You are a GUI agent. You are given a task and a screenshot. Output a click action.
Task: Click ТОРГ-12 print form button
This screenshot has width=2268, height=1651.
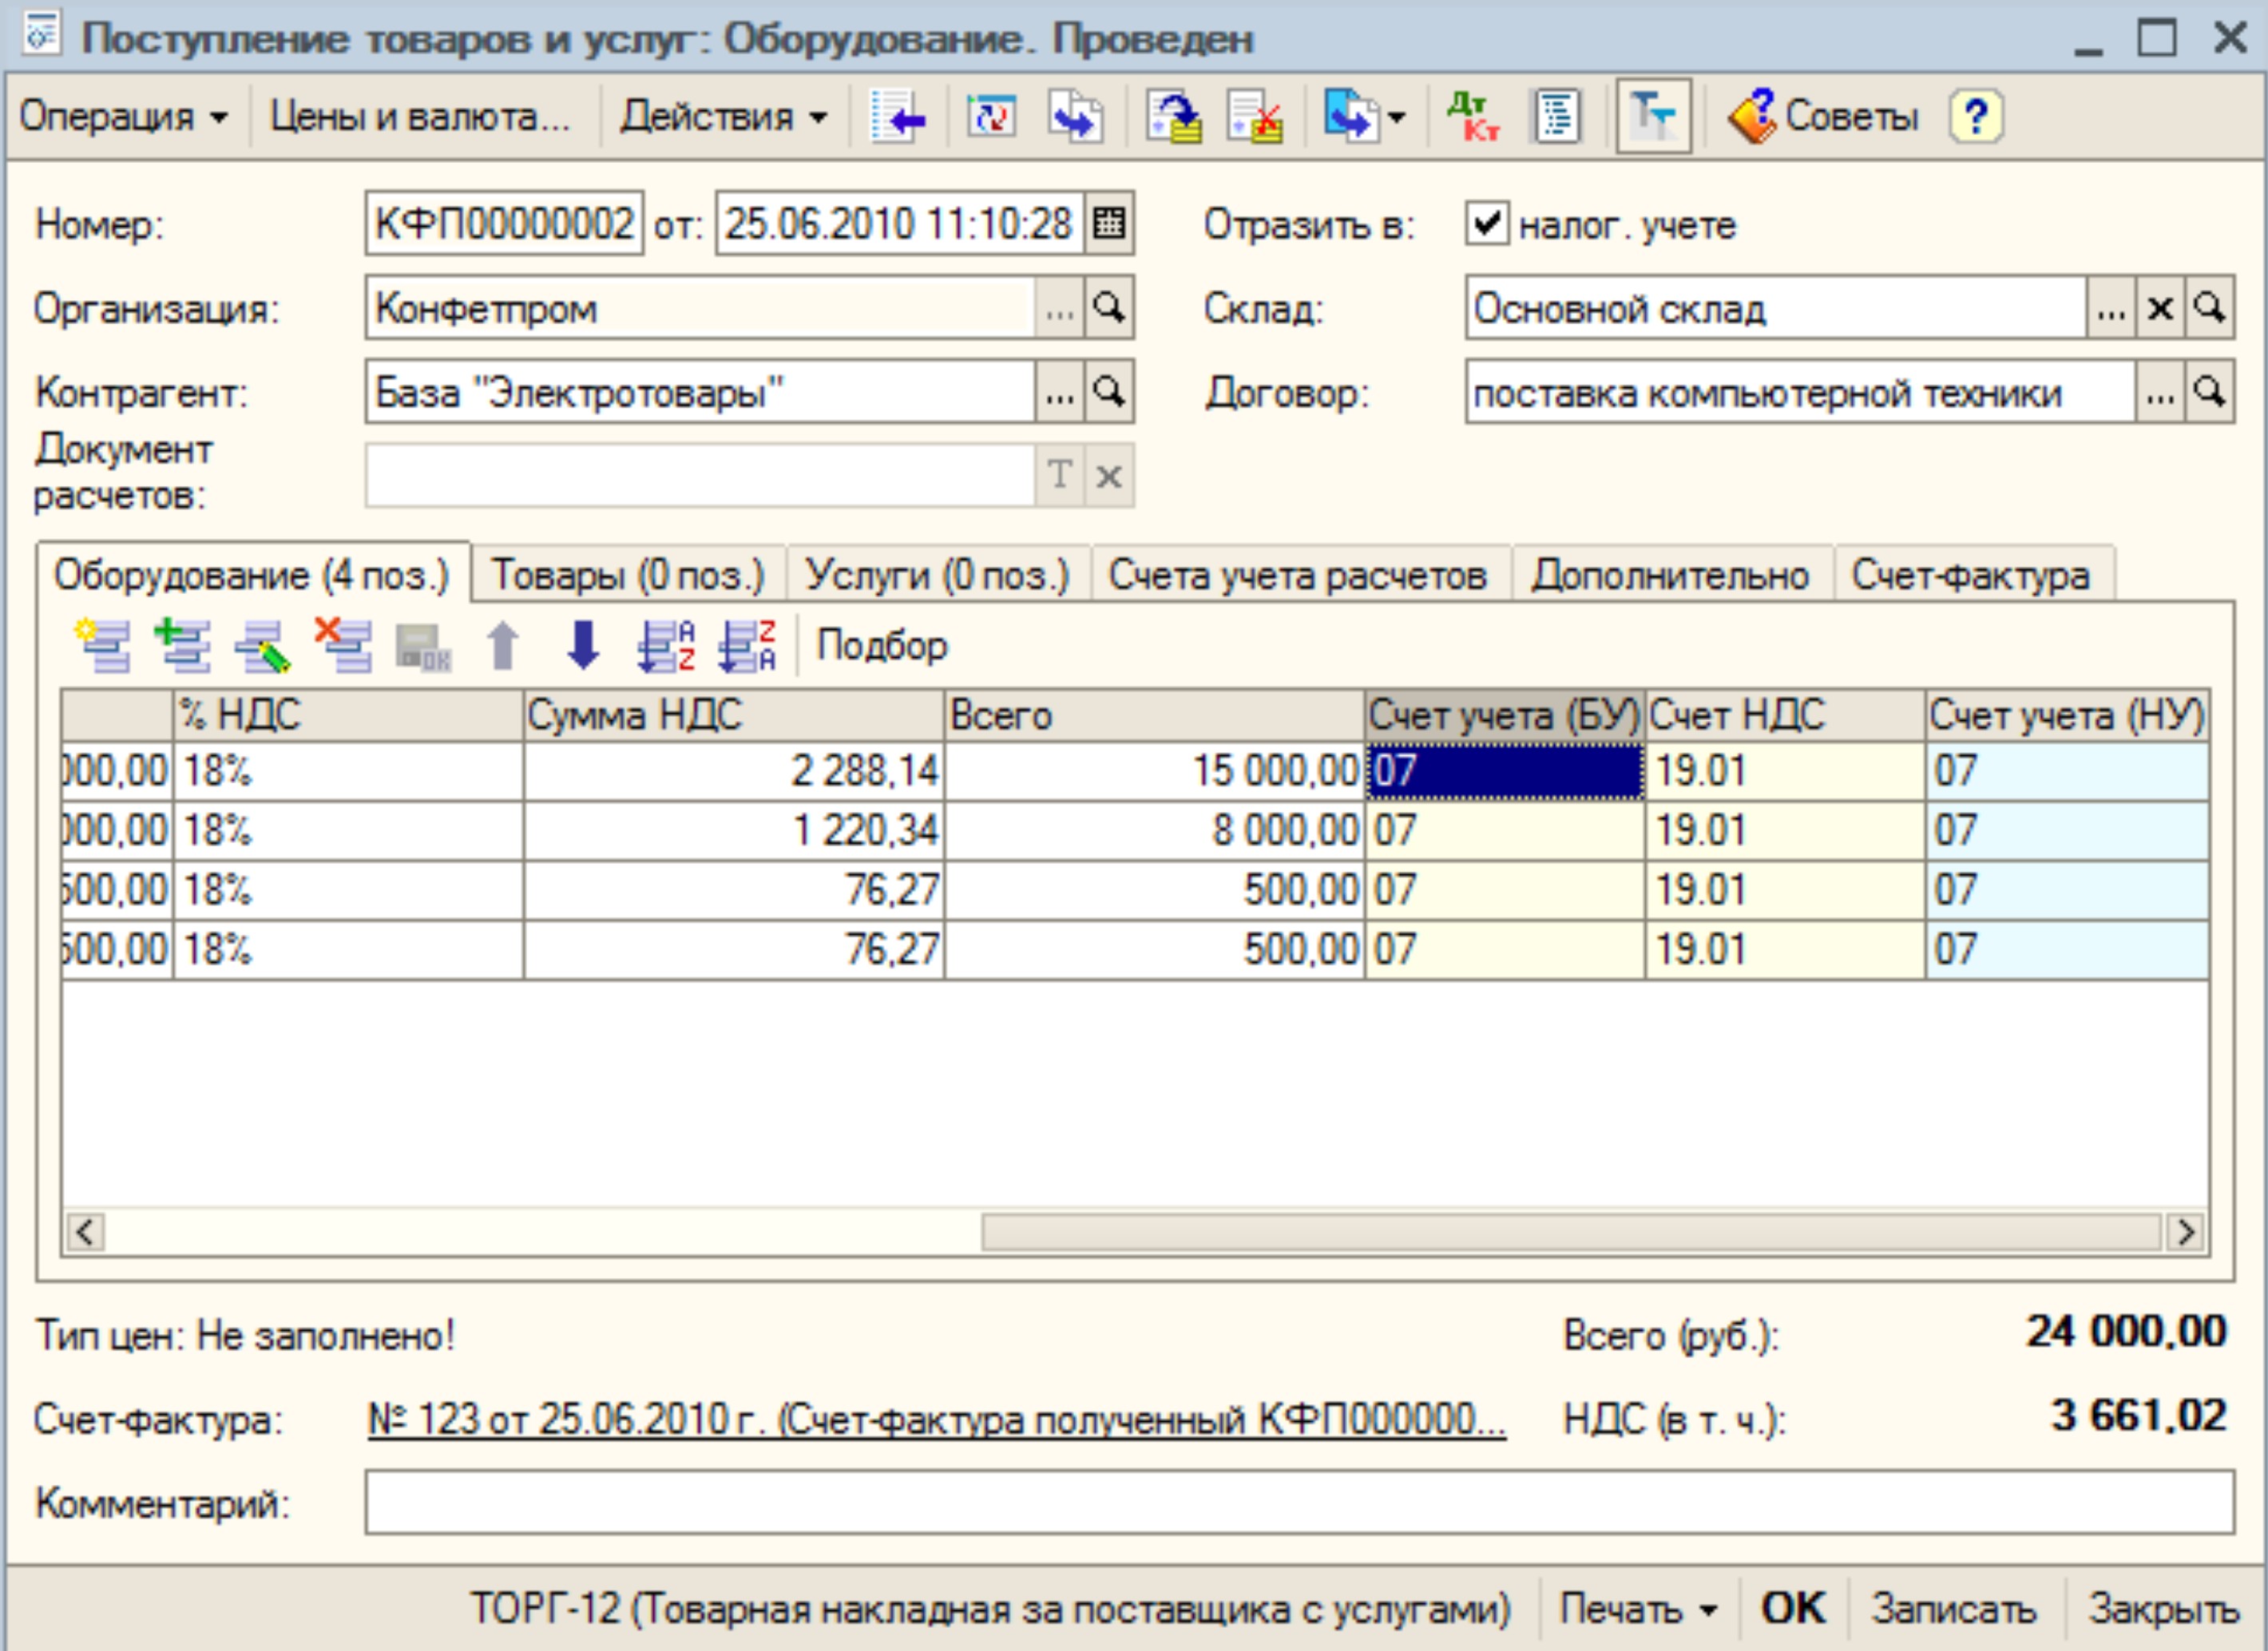tap(990, 1609)
